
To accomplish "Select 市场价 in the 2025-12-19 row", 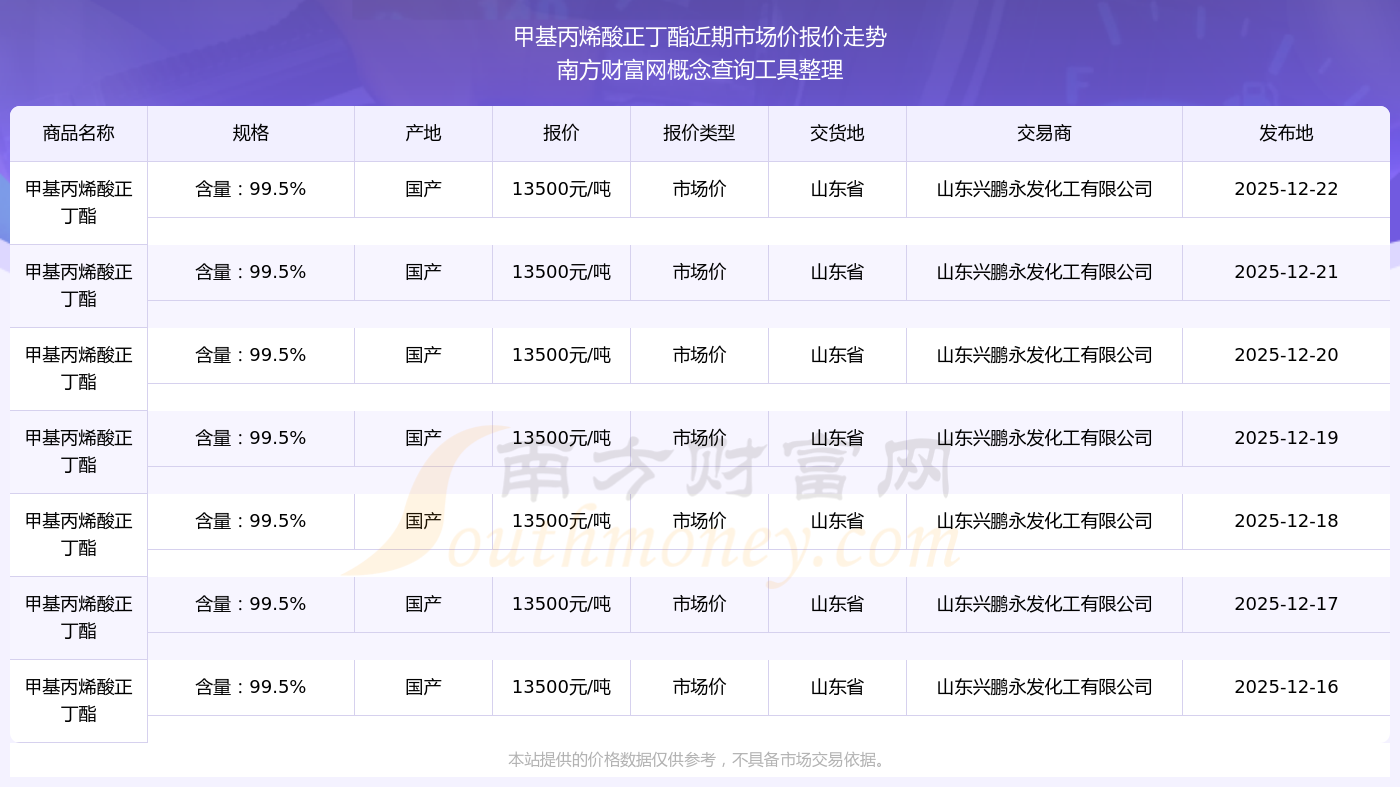I will click(x=700, y=438).
